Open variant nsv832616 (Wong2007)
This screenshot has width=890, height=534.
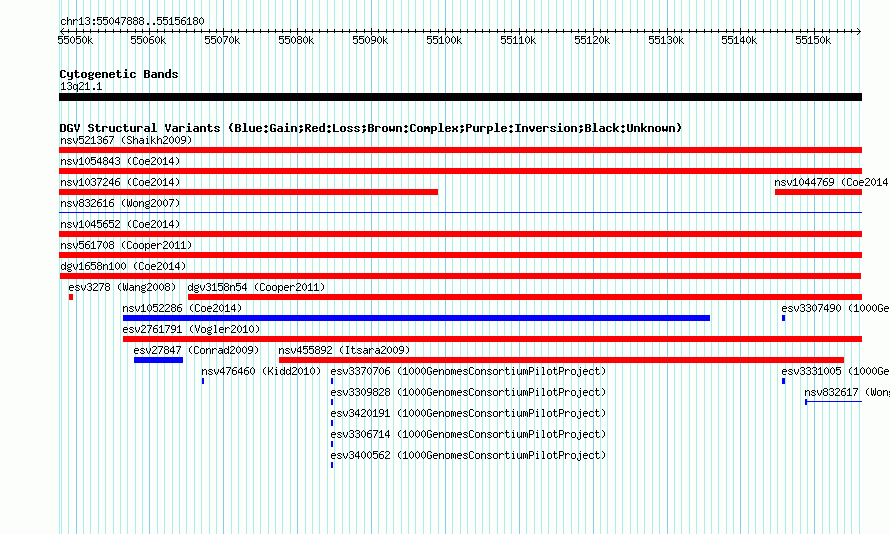(x=120, y=203)
